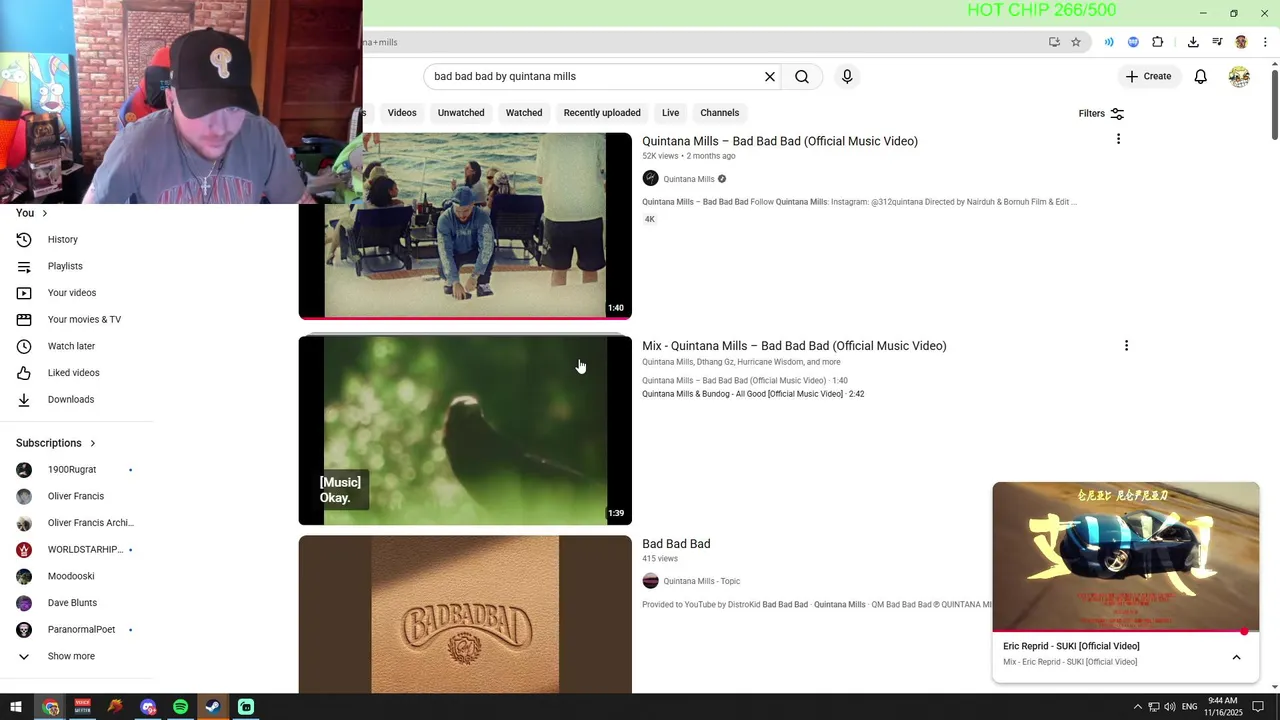Open Chrome media control icon
1280x720 pixels.
point(1217,42)
